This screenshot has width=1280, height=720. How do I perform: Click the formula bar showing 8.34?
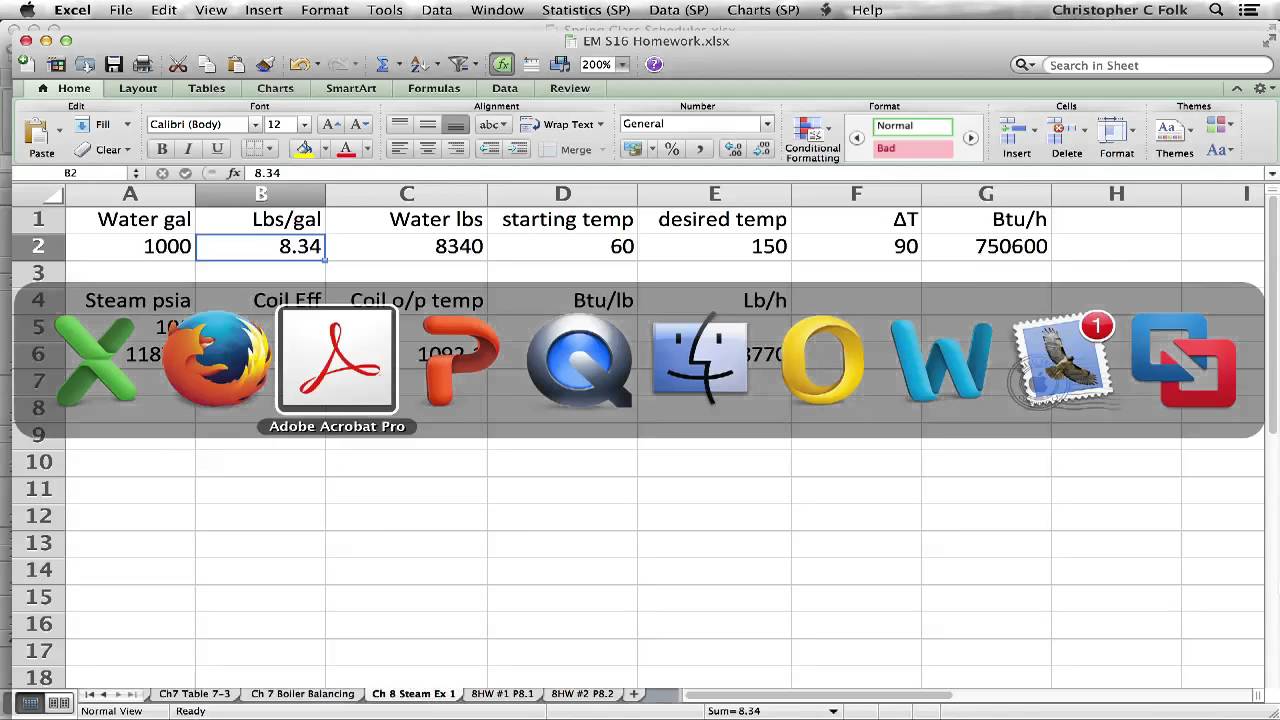tap(755, 173)
